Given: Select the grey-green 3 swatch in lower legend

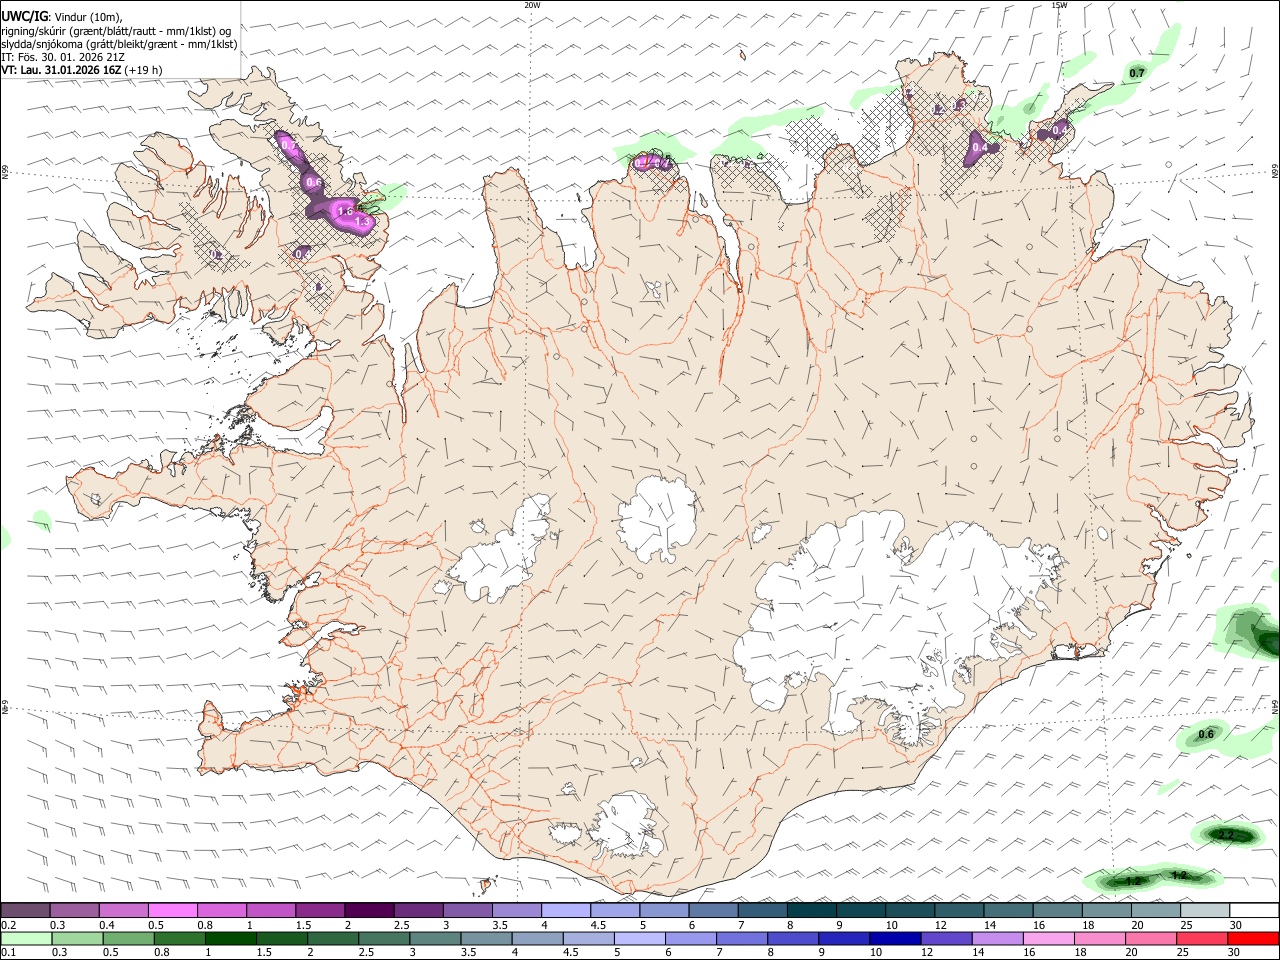Looking at the screenshot, I should click(x=435, y=938).
